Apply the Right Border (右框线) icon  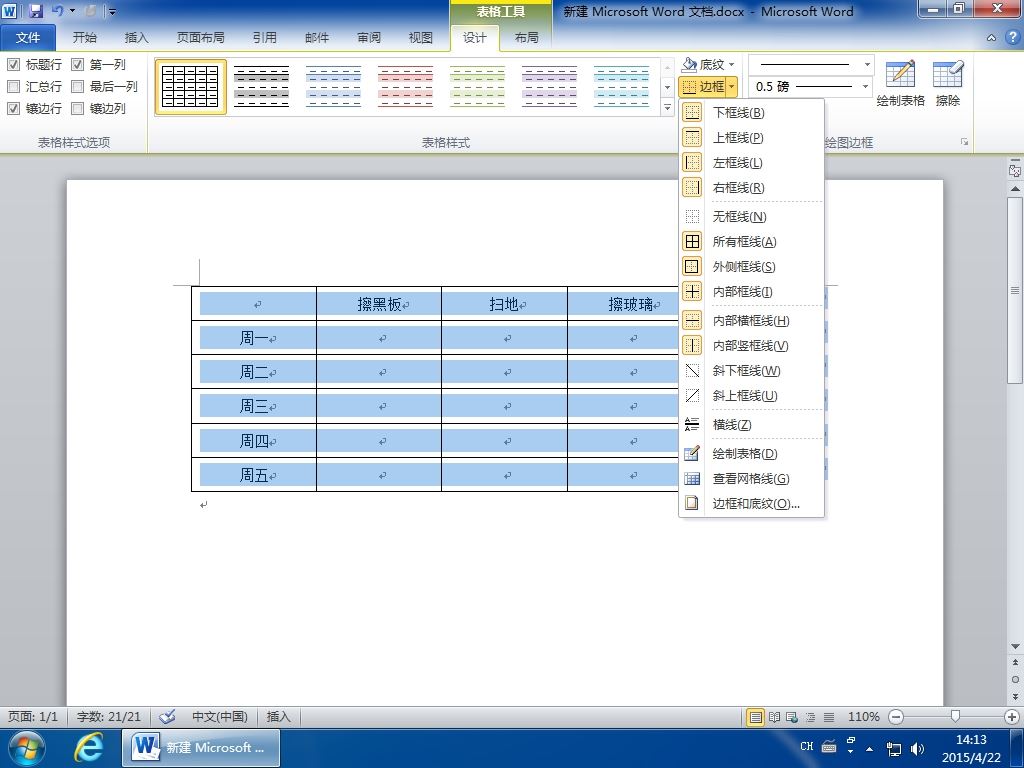click(692, 187)
